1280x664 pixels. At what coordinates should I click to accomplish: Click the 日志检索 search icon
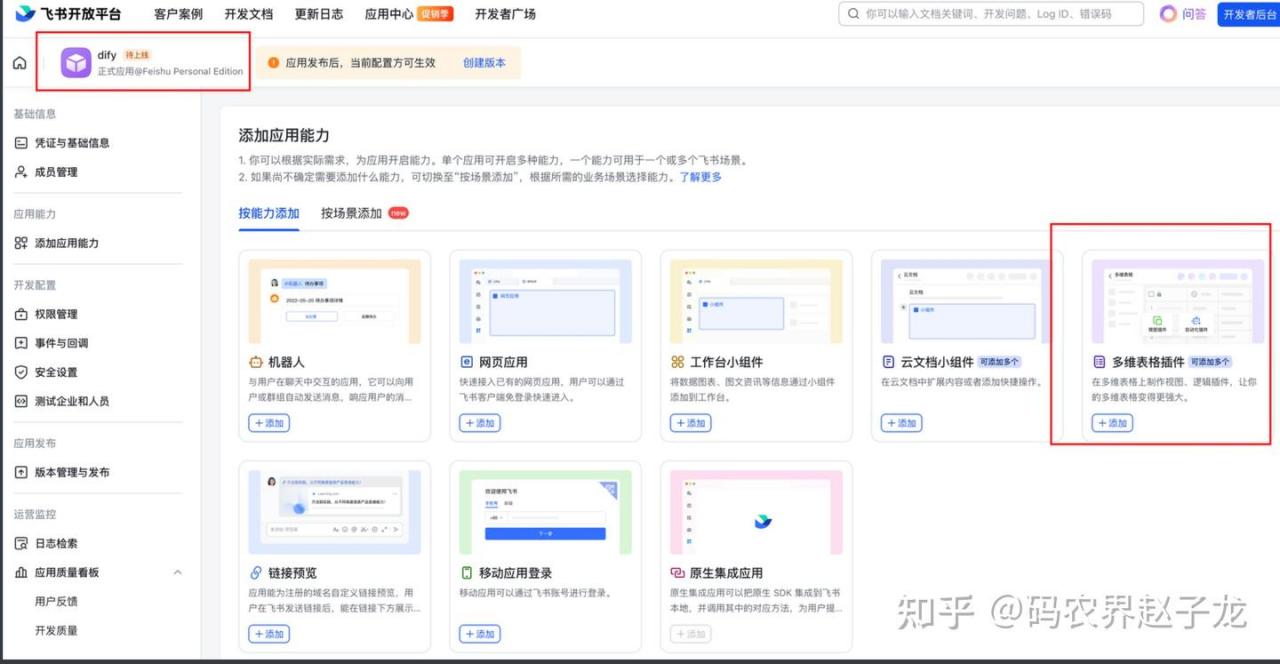pos(21,543)
